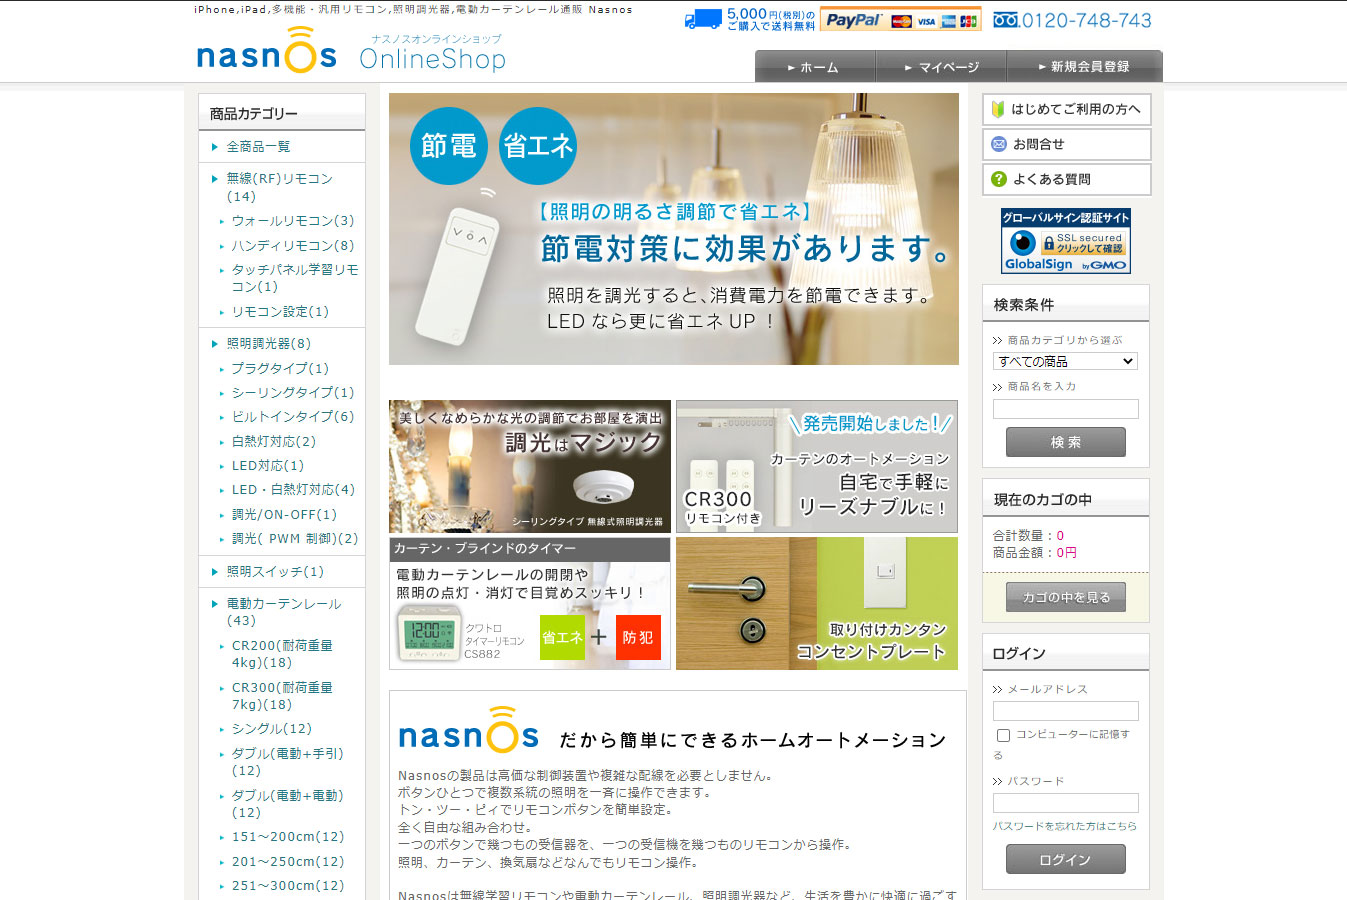
Task: Click the Nasnos OnlineShop logo
Action: pos(351,51)
